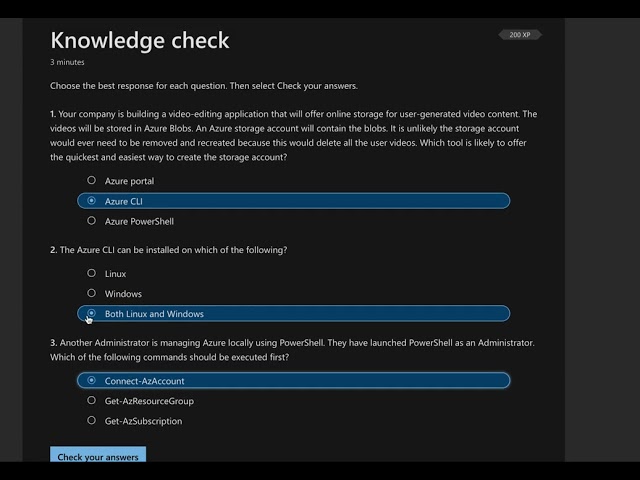Select the Get-AzSubscription radio option
640x480 pixels.
click(91, 420)
